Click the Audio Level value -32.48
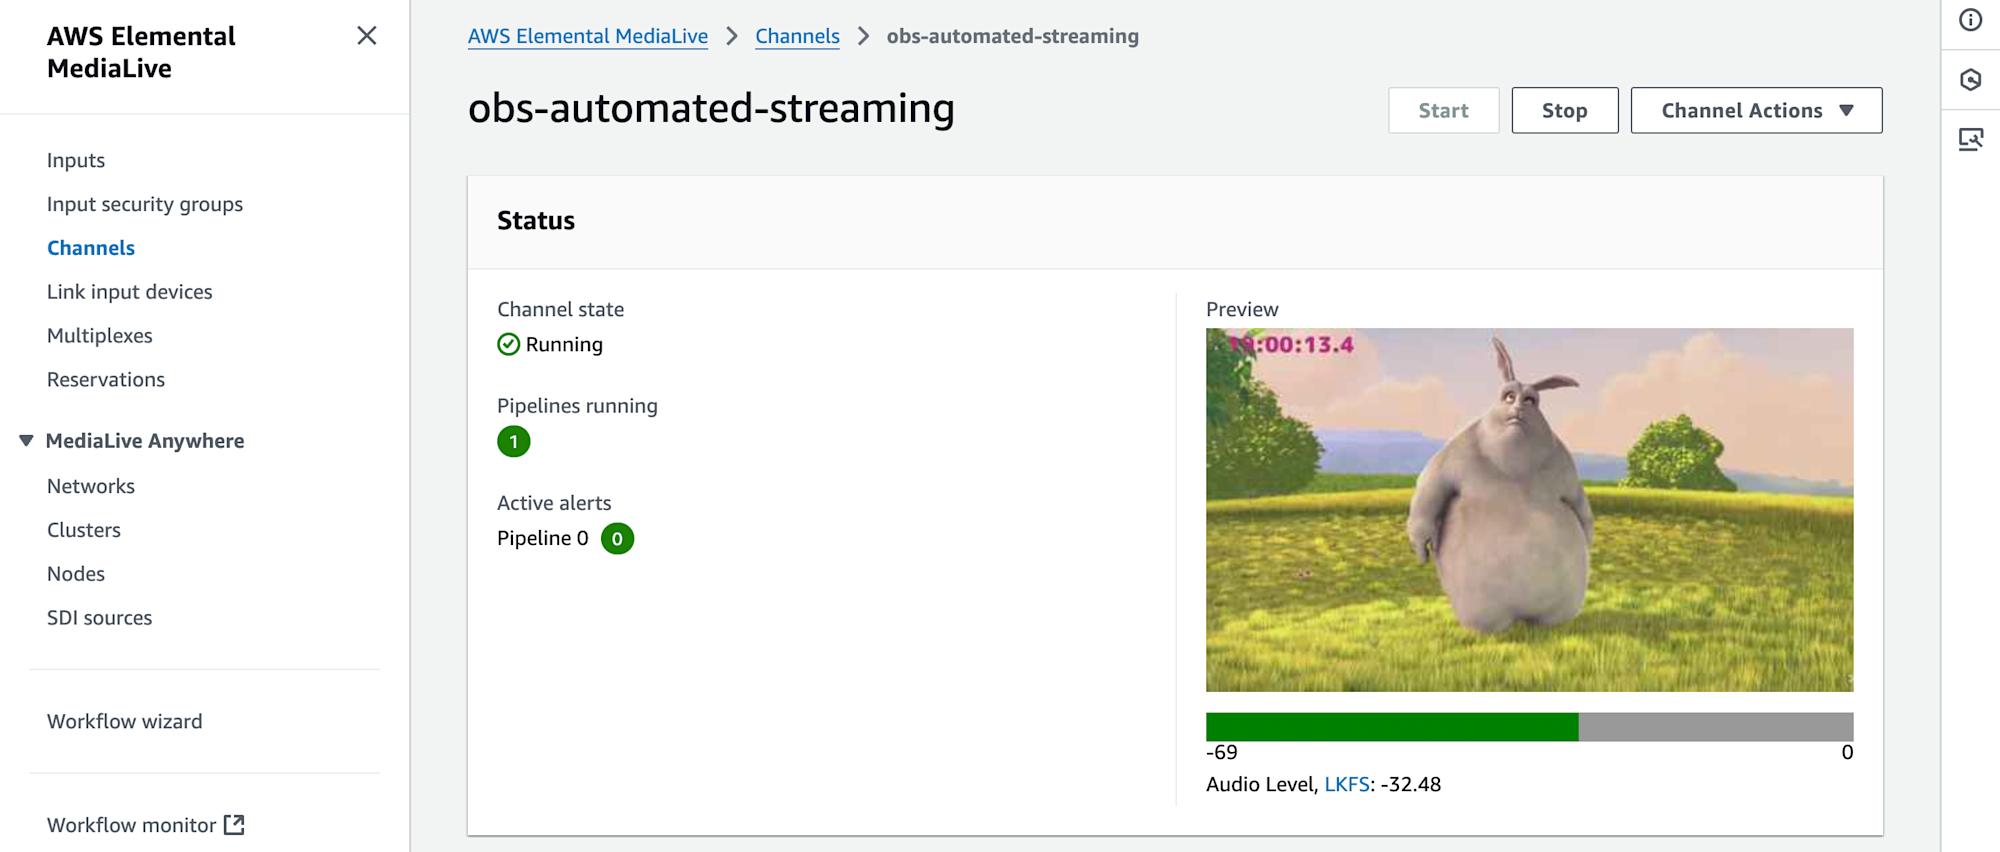This screenshot has width=2000, height=852. tap(1411, 784)
